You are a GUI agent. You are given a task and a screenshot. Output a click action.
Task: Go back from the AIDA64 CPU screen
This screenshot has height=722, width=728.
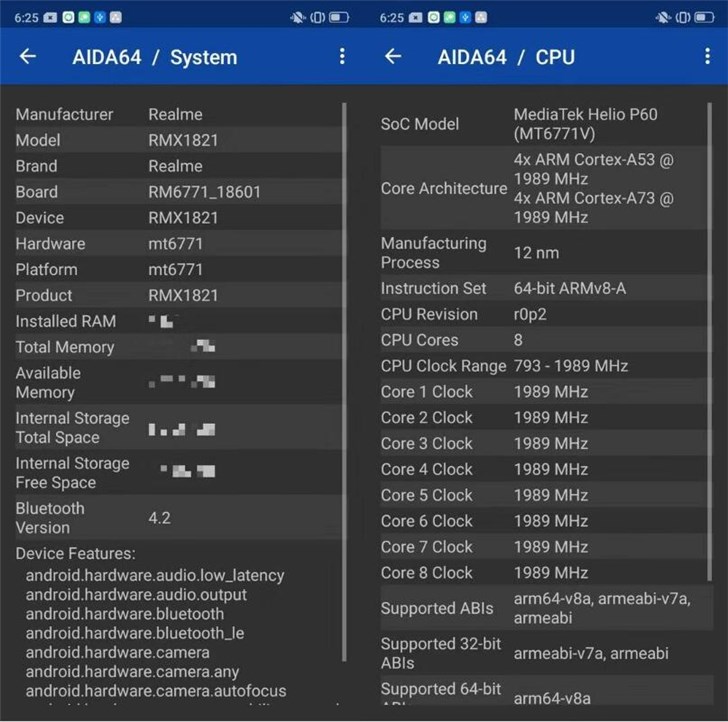pos(393,57)
